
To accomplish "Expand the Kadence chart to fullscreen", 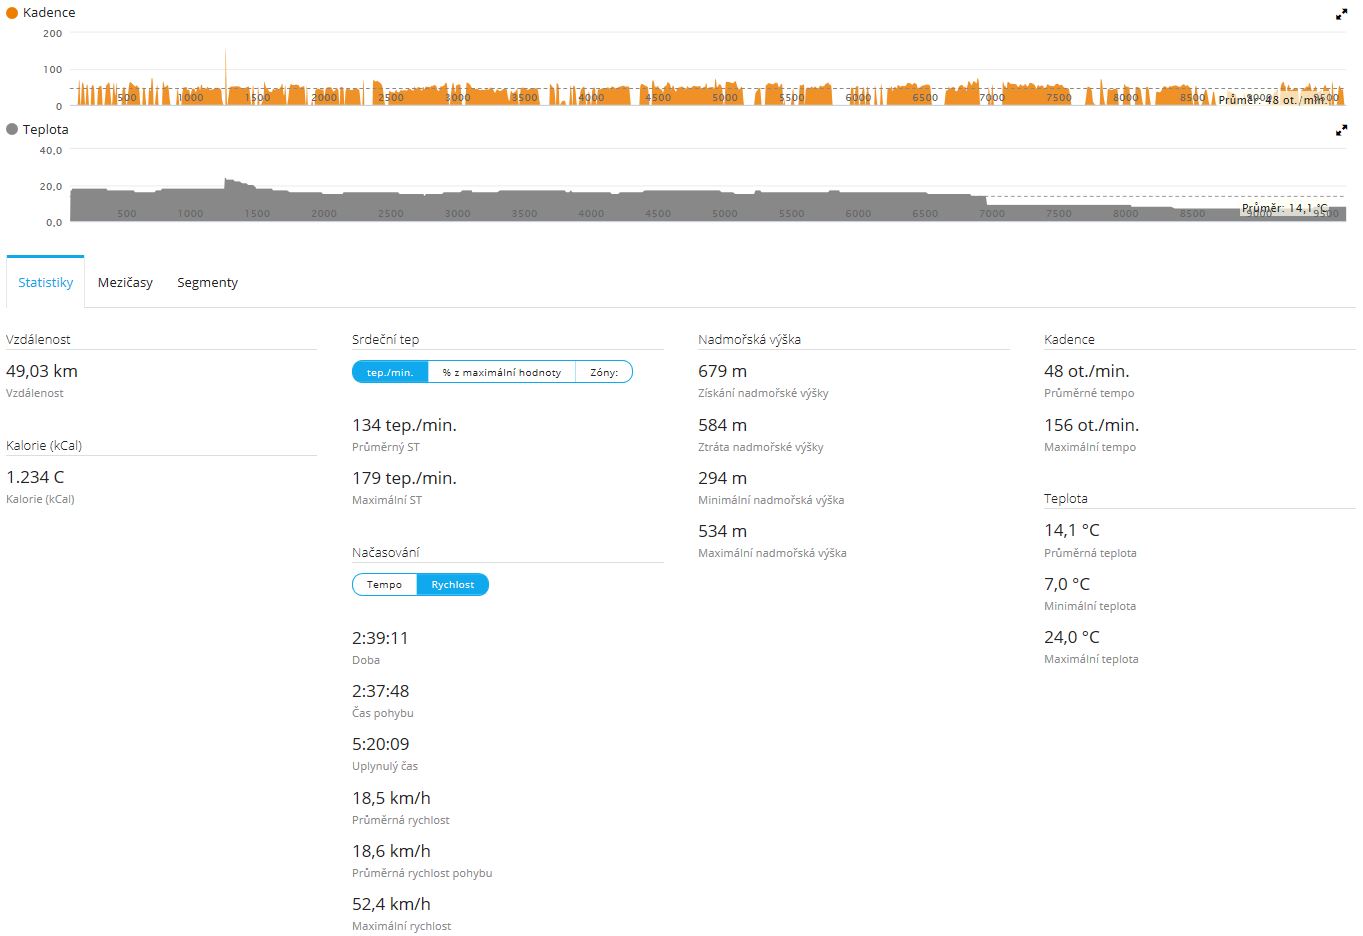I will (1341, 14).
